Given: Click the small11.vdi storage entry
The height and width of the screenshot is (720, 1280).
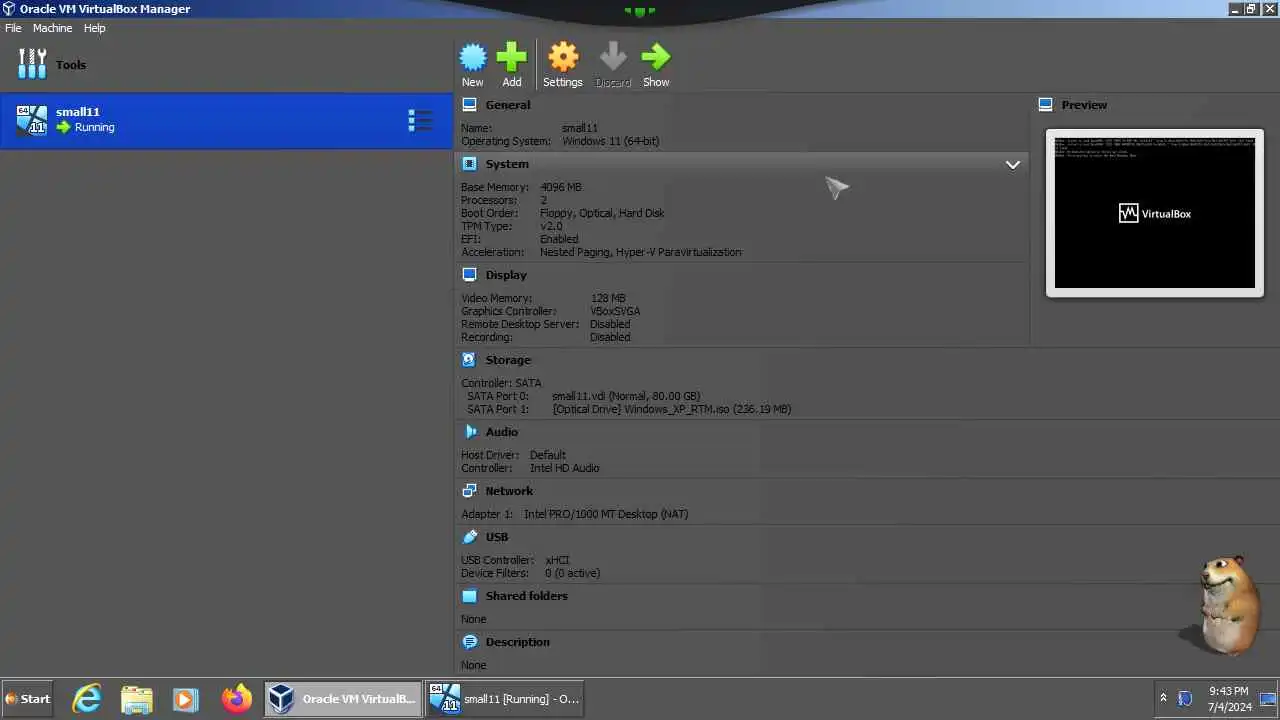Looking at the screenshot, I should pyautogui.click(x=626, y=396).
